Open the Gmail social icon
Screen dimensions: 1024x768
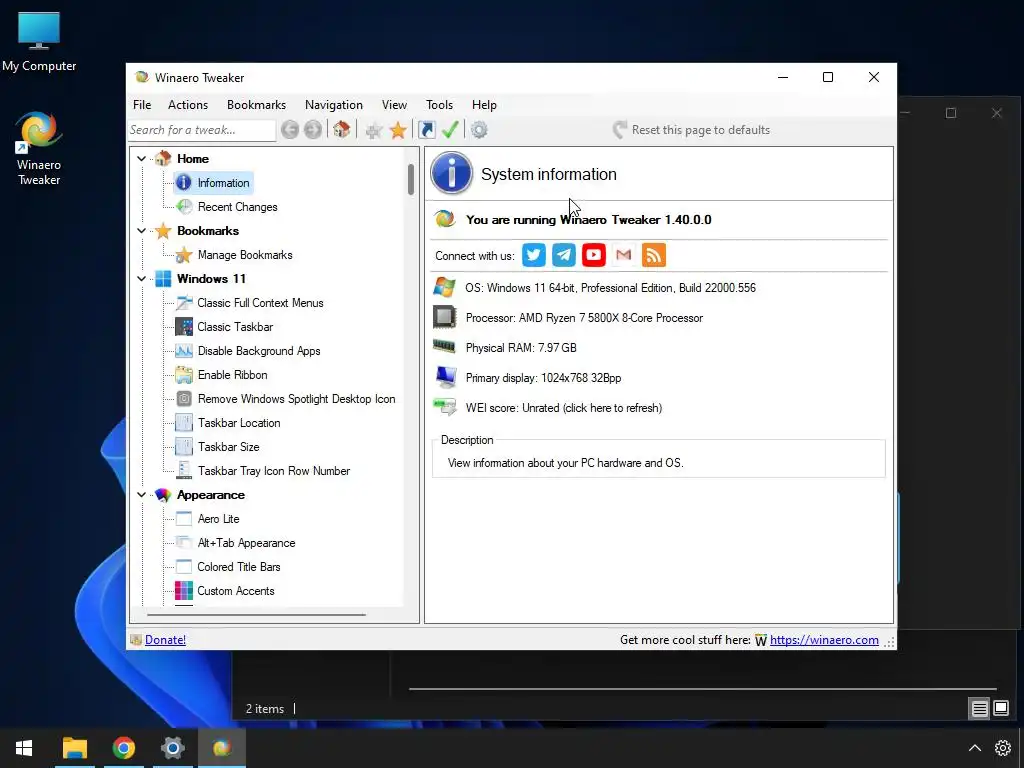624,255
